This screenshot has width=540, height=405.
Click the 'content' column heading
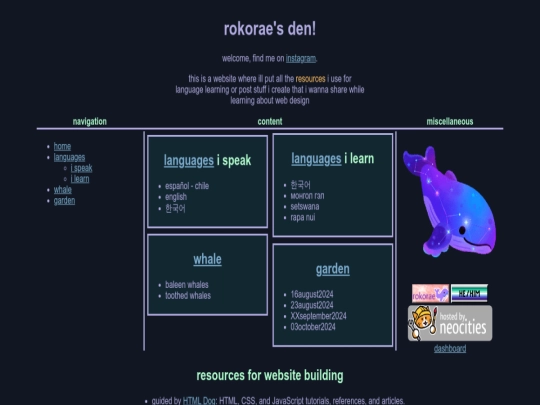click(x=270, y=122)
